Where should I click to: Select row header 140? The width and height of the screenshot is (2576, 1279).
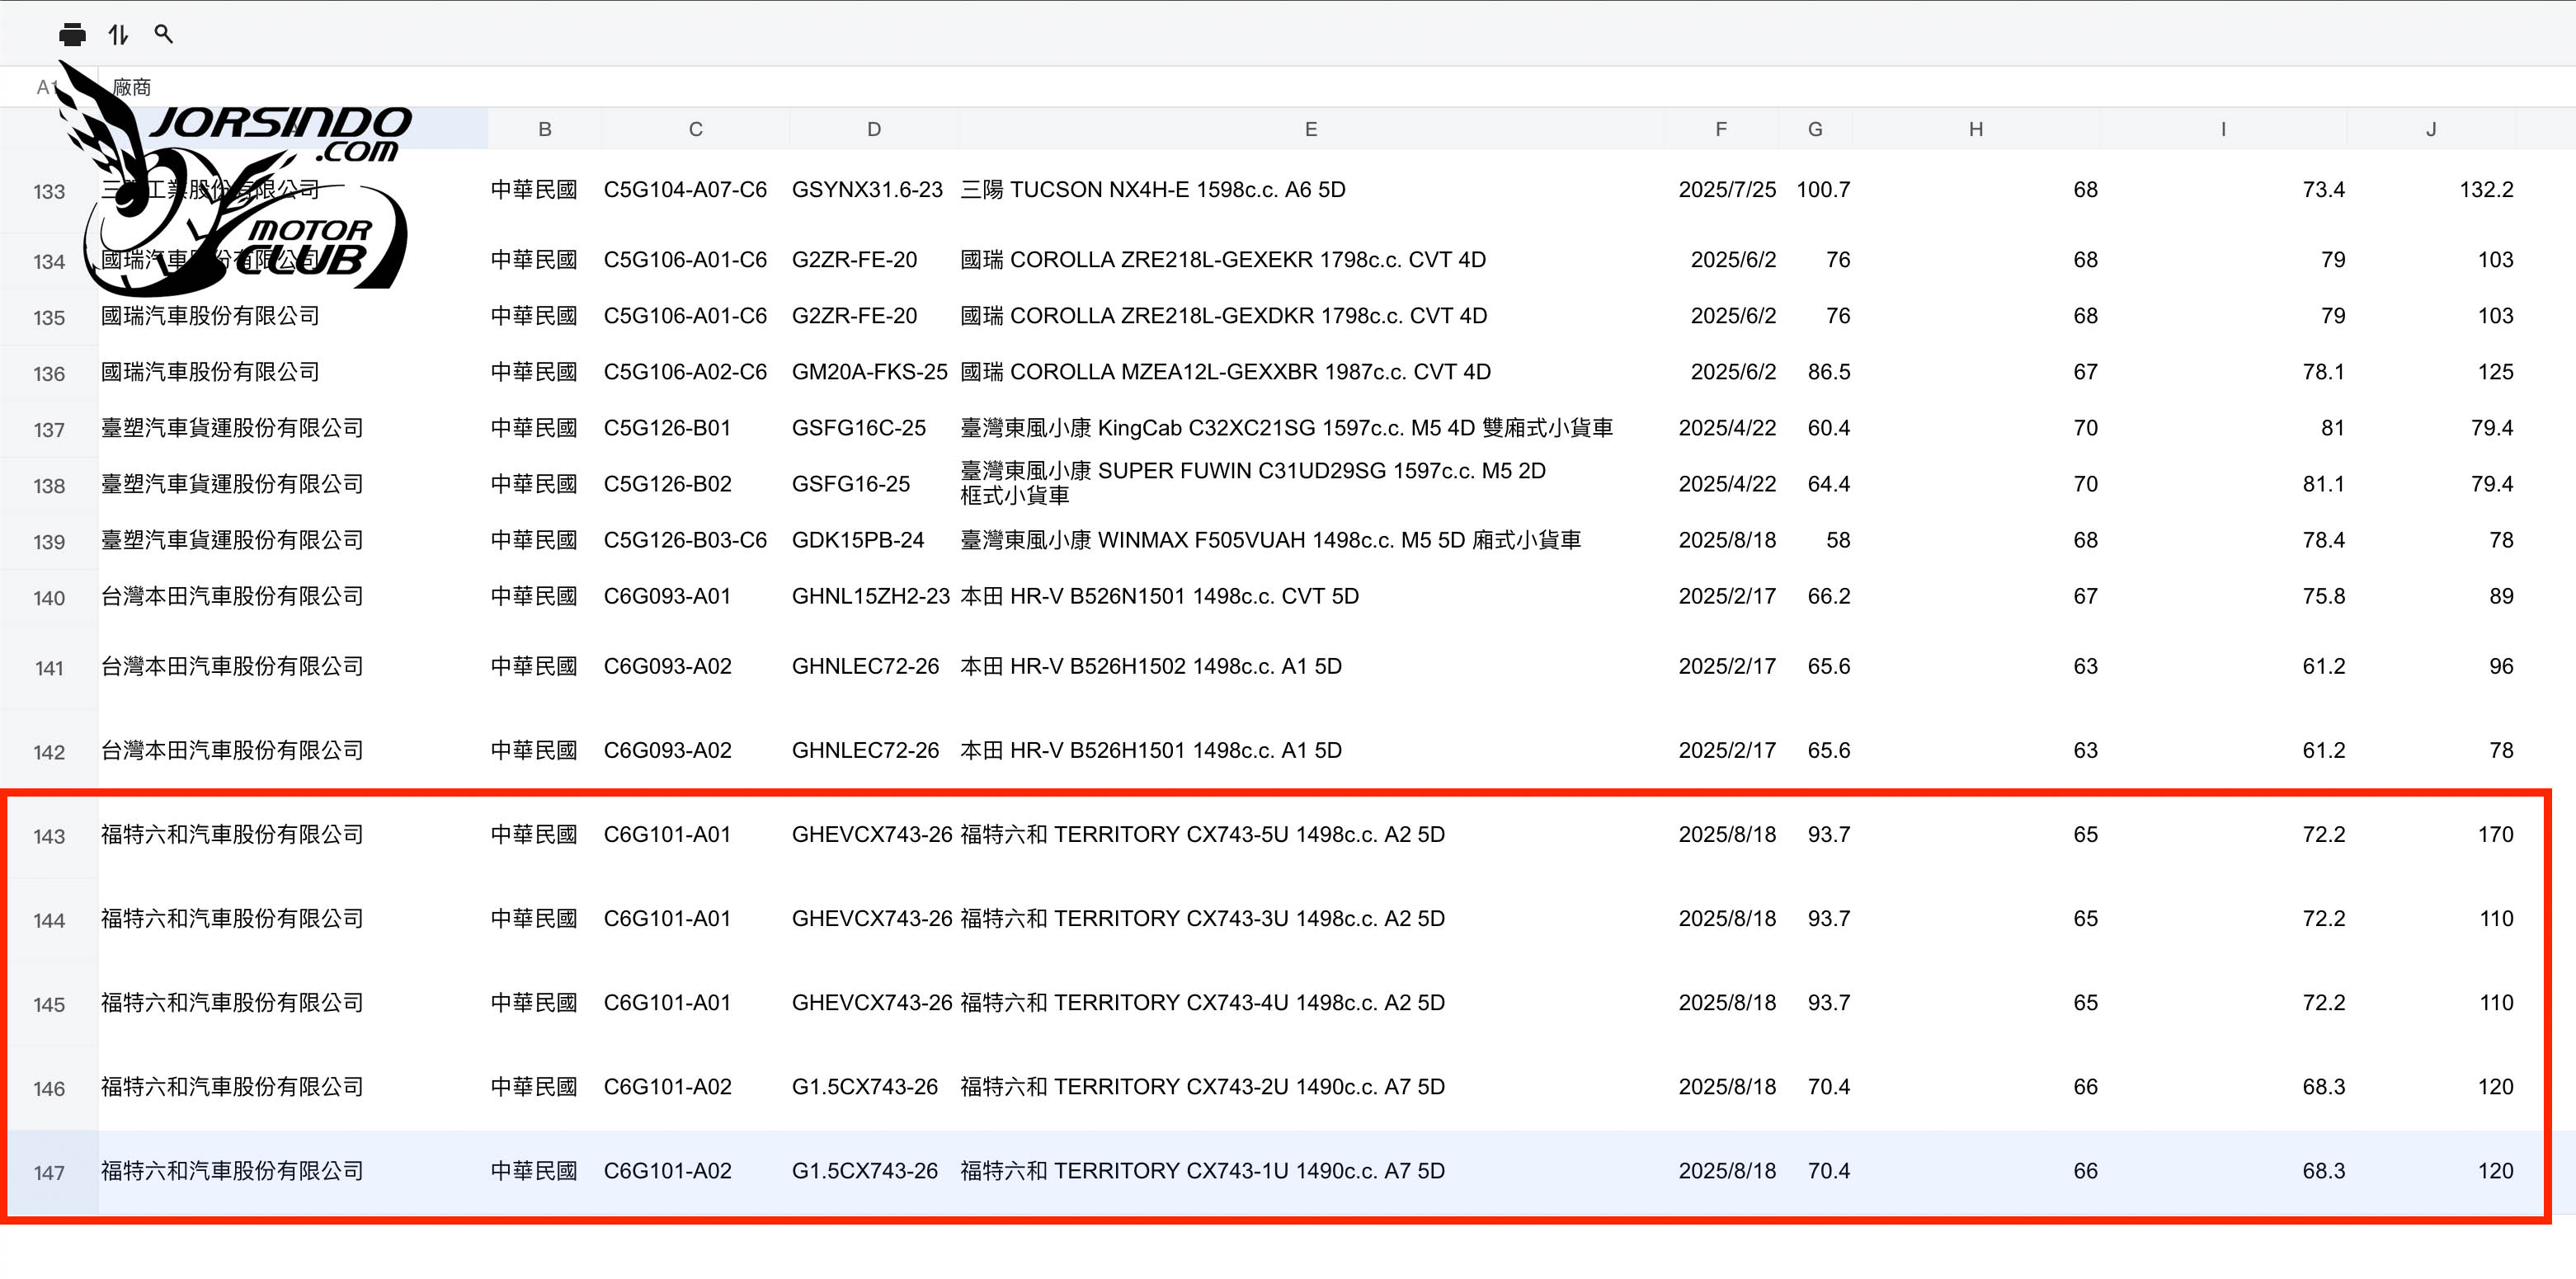tap(49, 597)
